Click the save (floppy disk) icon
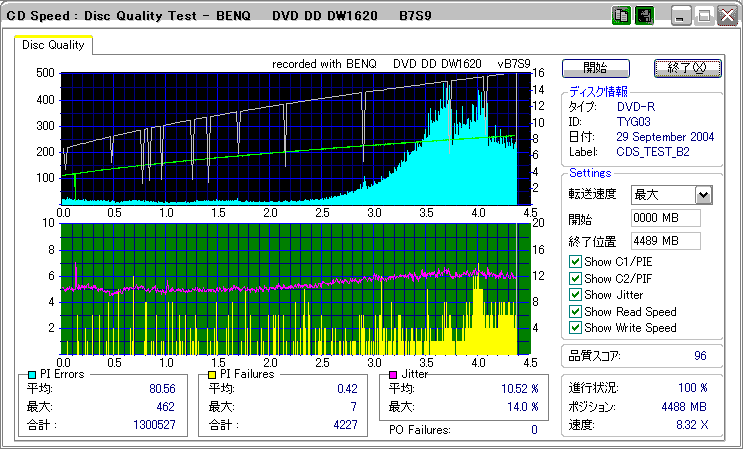The width and height of the screenshot is (743, 449). pos(643,16)
